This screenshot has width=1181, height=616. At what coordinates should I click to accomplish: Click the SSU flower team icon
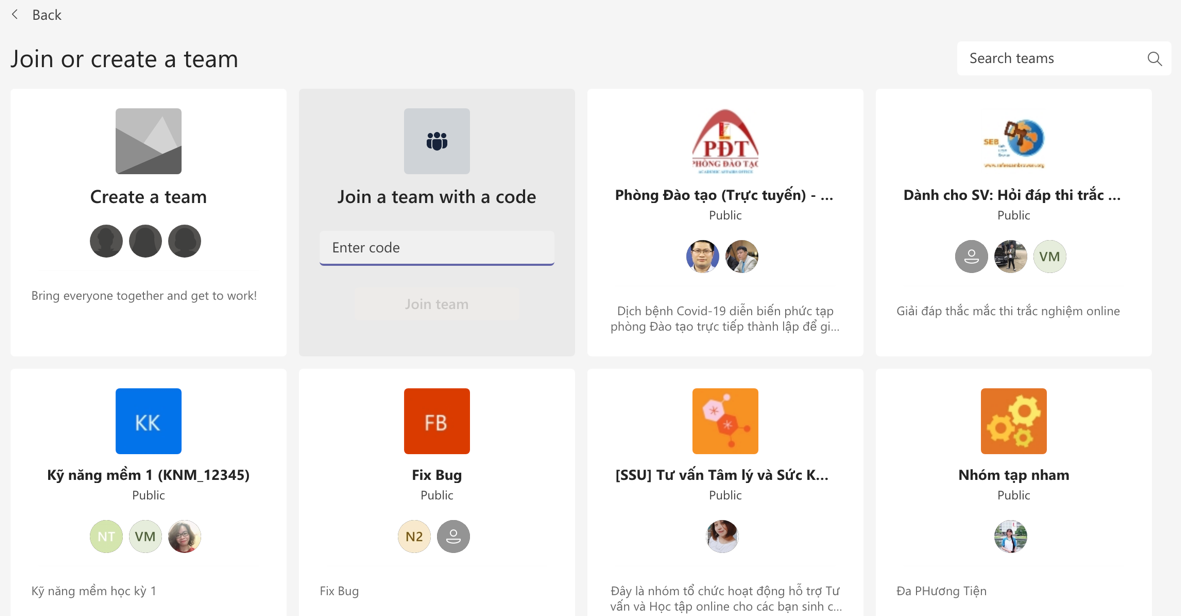(x=725, y=421)
